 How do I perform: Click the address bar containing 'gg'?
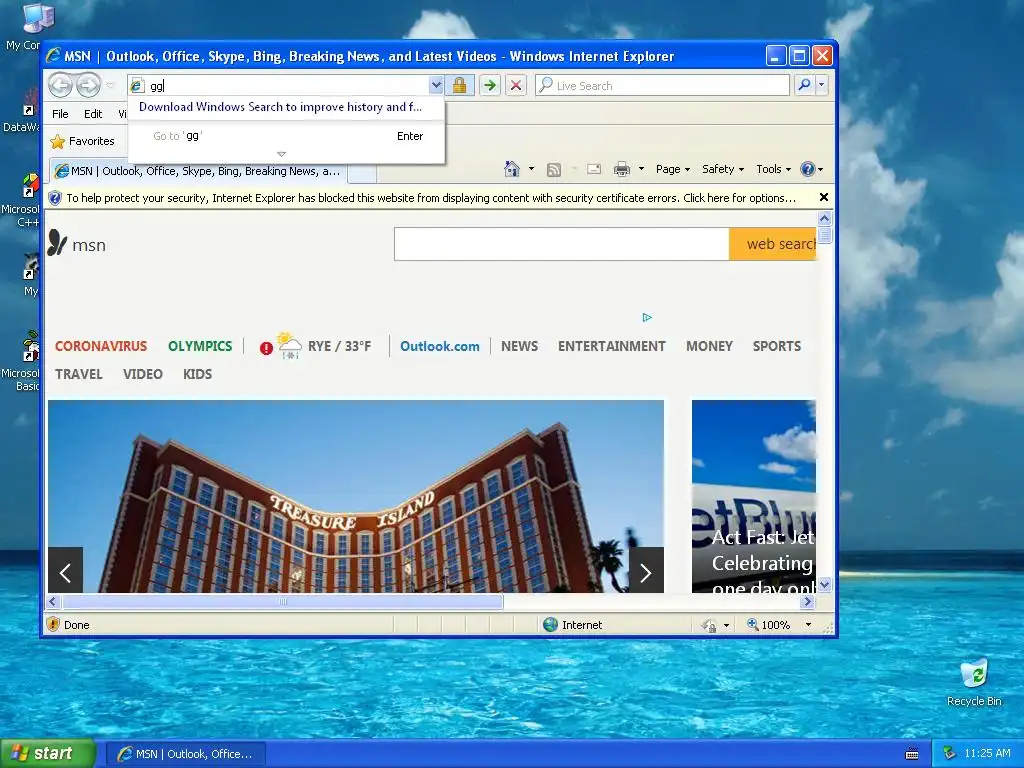(x=280, y=86)
